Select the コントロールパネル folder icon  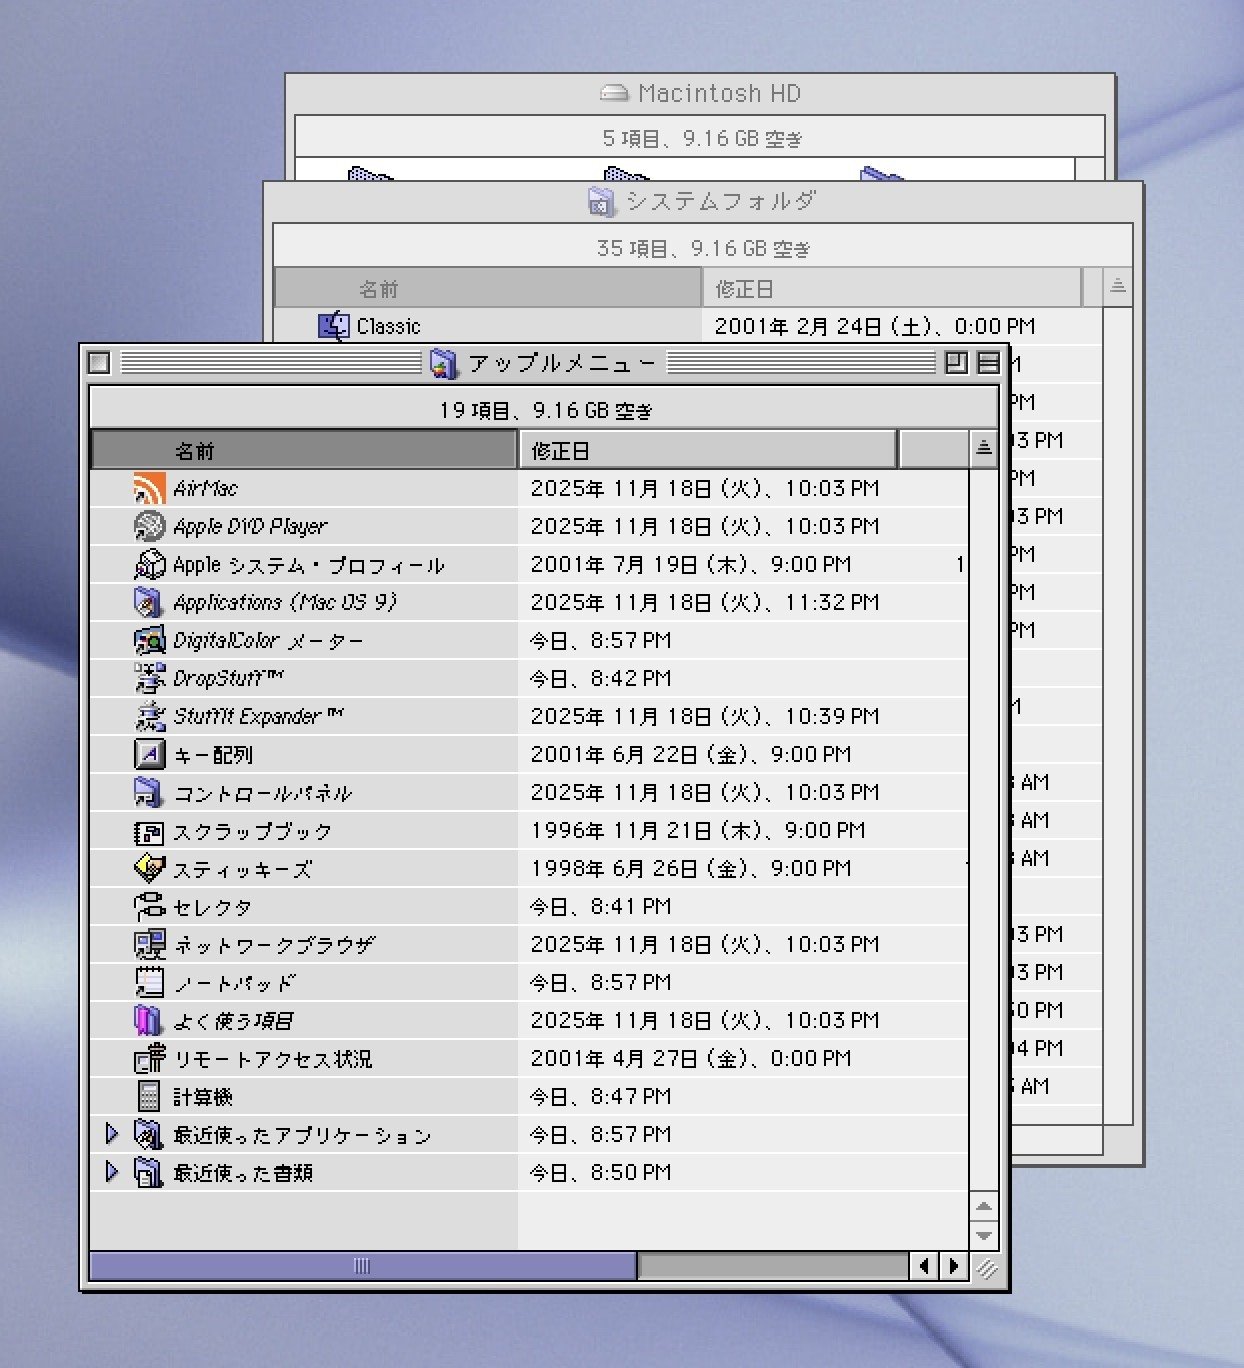pos(150,792)
